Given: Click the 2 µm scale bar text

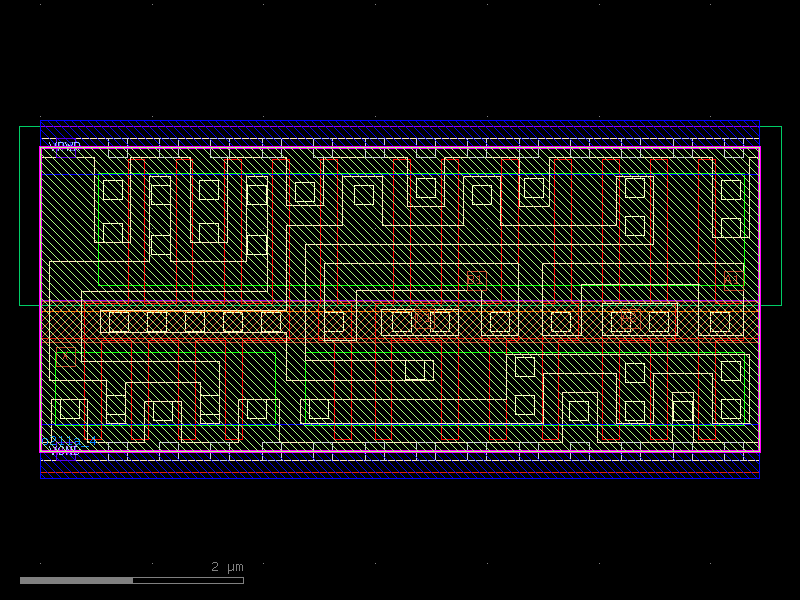Looking at the screenshot, I should 227,567.
